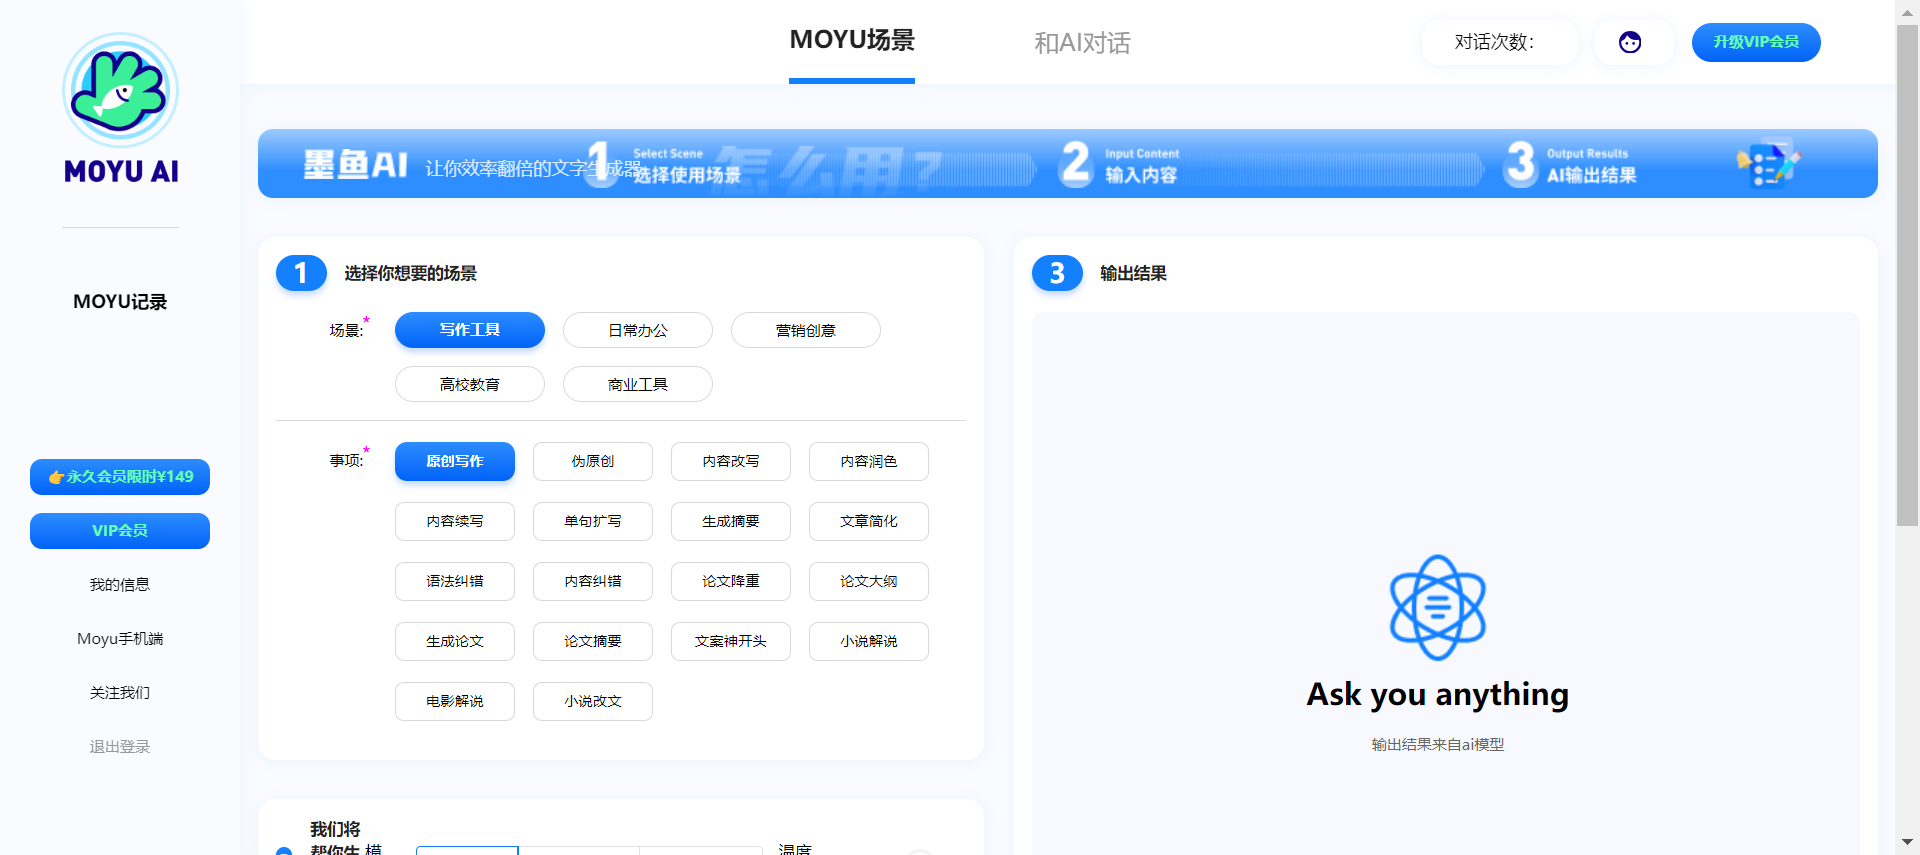This screenshot has width=1920, height=855.
Task: Click the step 3 output result badge
Action: (x=1057, y=273)
